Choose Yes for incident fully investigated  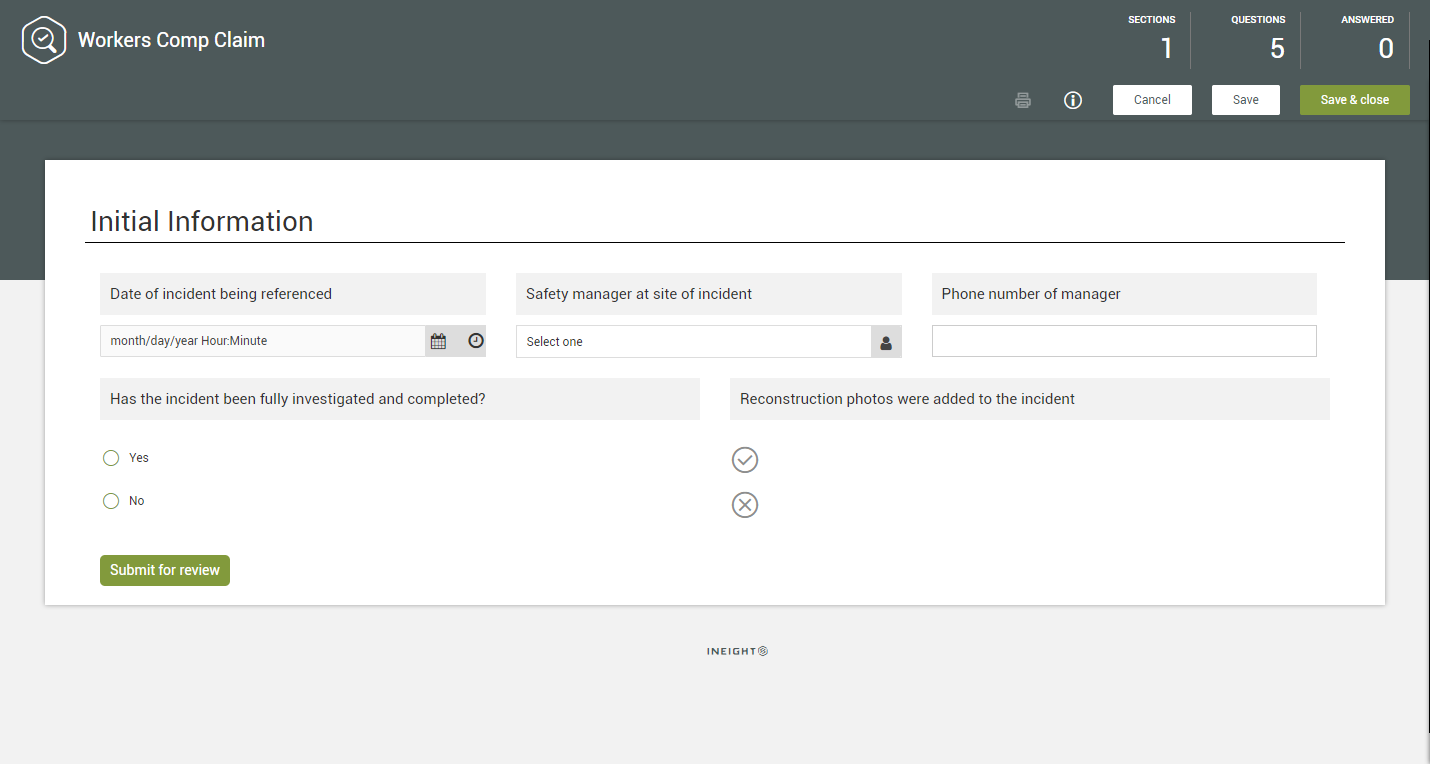[111, 458]
